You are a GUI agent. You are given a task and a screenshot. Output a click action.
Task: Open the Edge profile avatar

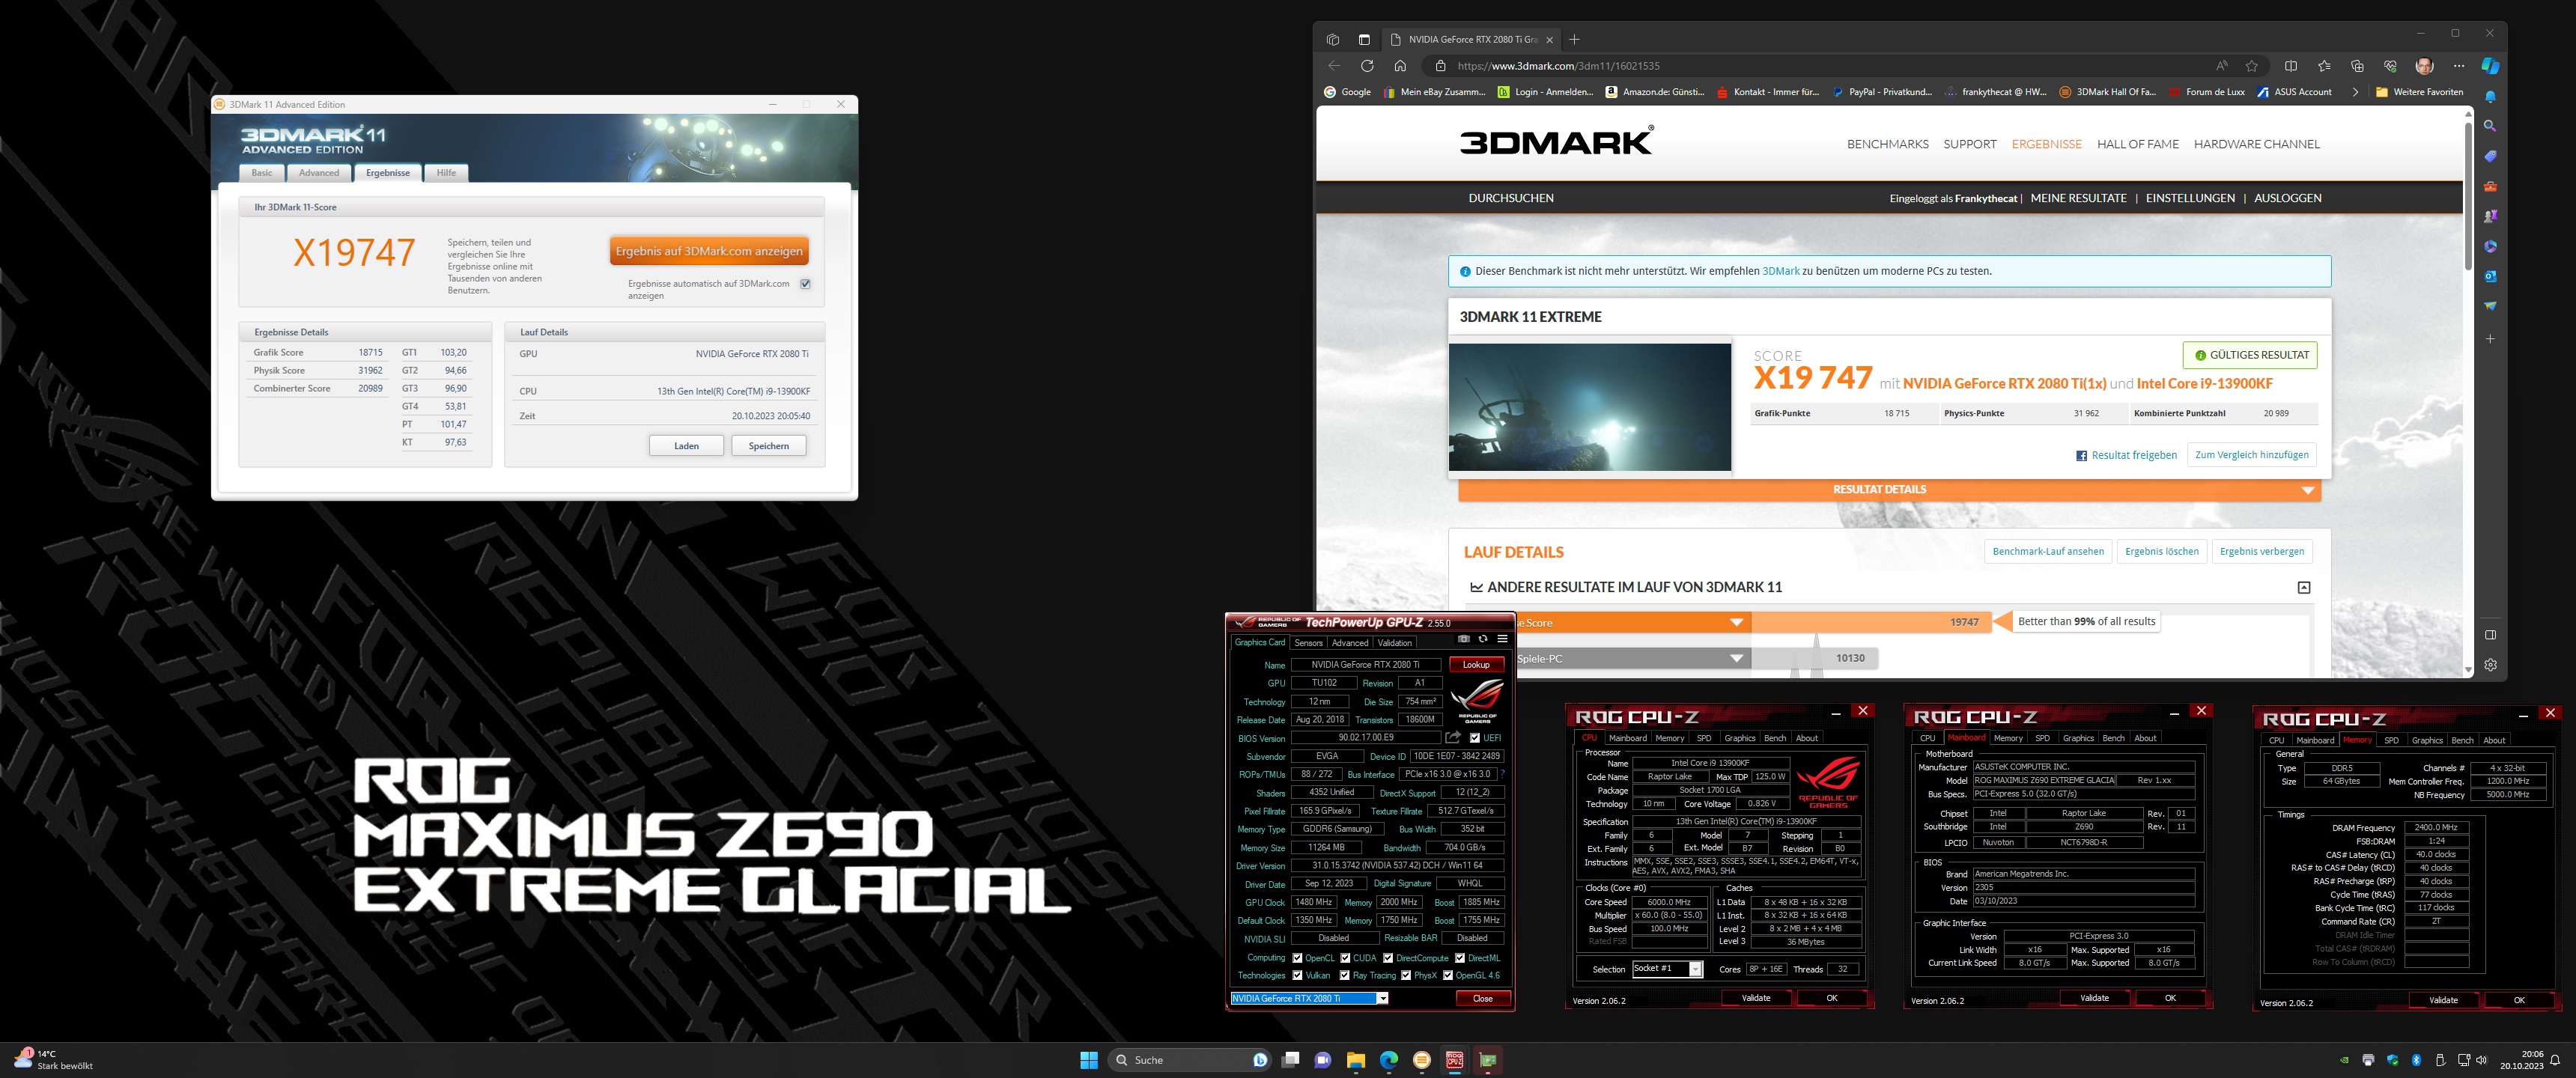[x=2424, y=66]
